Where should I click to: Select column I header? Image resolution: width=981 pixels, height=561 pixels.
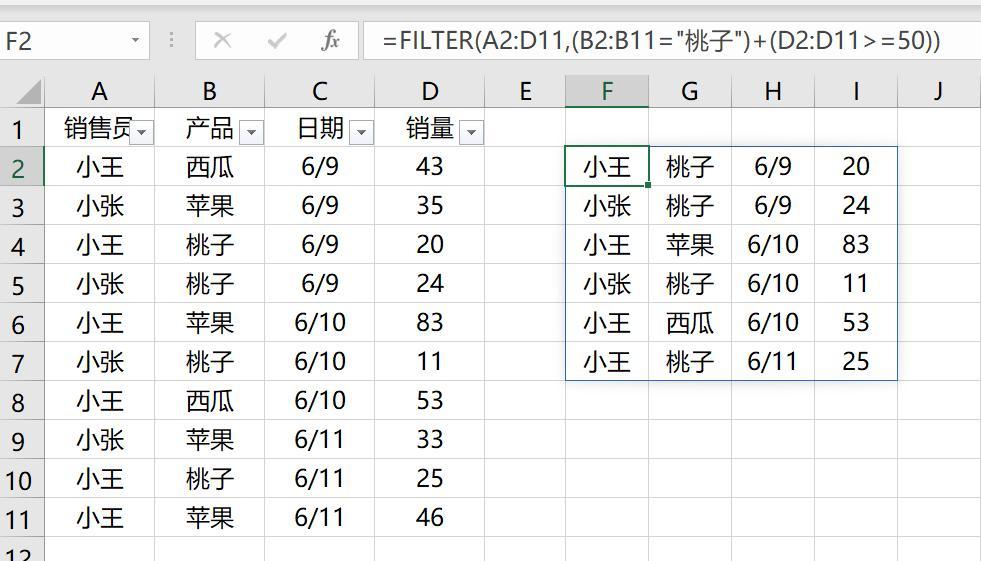[x=856, y=91]
